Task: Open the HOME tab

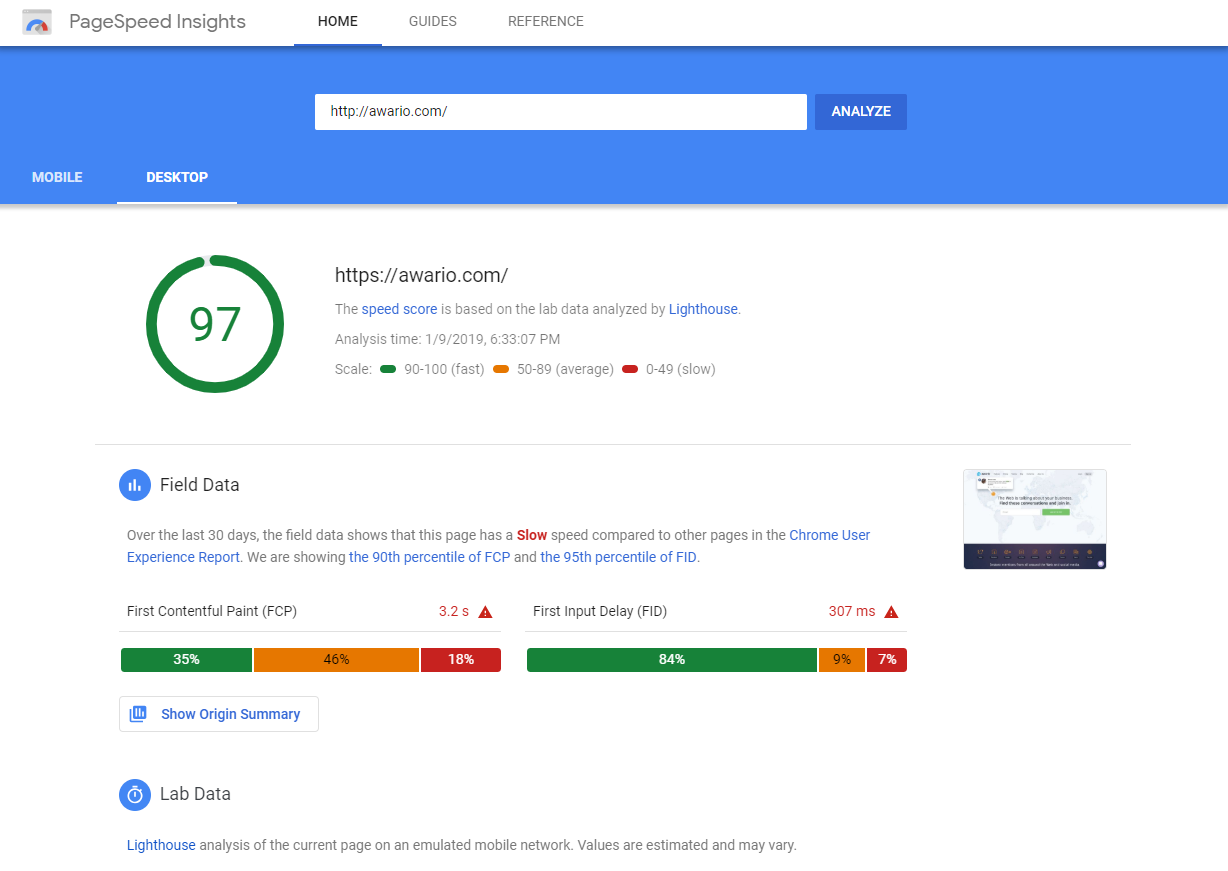Action: click(338, 22)
